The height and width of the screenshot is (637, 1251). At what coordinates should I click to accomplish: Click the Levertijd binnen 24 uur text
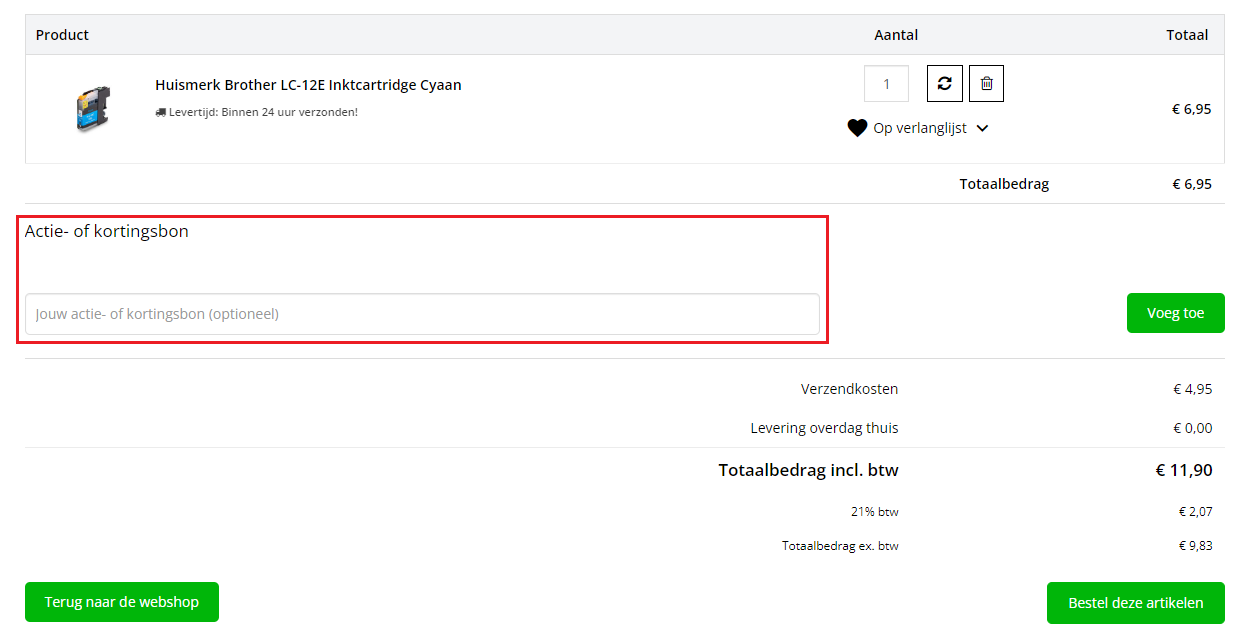pyautogui.click(x=263, y=112)
